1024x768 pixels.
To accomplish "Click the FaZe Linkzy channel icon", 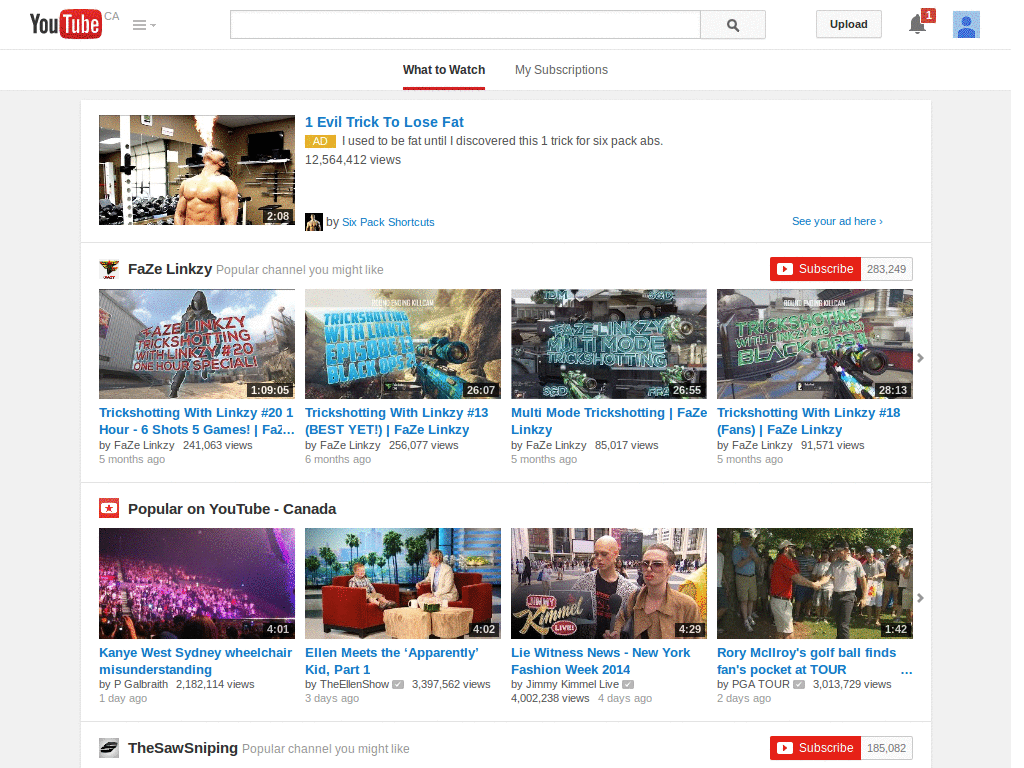I will (x=109, y=269).
